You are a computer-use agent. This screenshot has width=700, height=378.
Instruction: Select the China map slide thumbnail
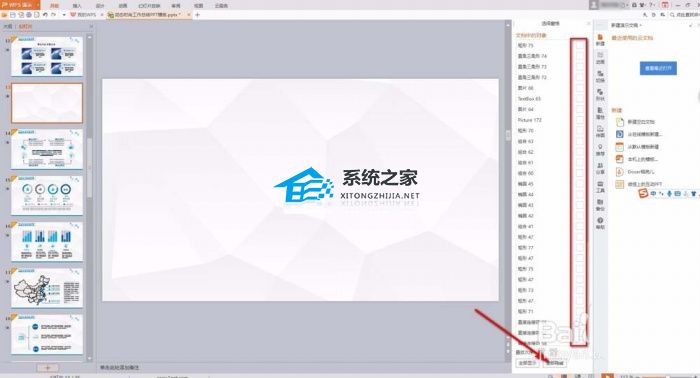click(47, 288)
